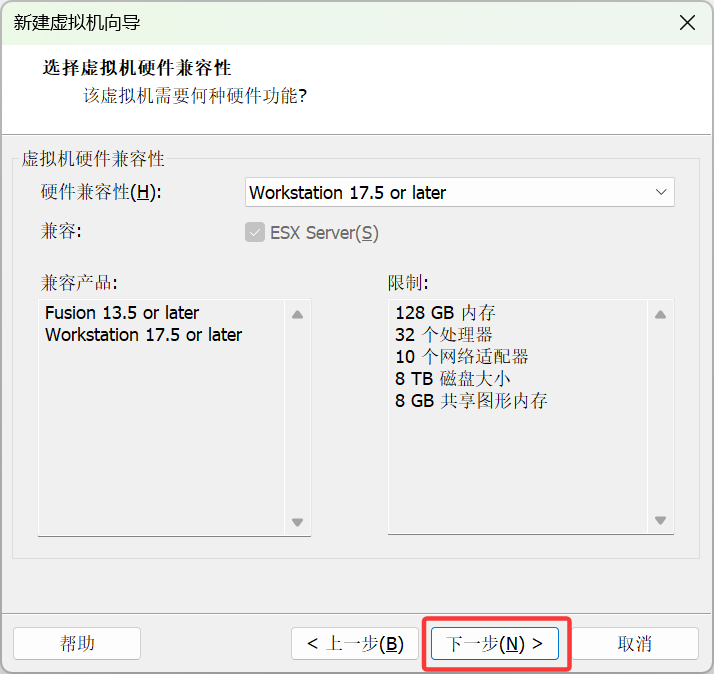Click scroll-up arrow of 限制 list
714x674 pixels.
(x=660, y=314)
